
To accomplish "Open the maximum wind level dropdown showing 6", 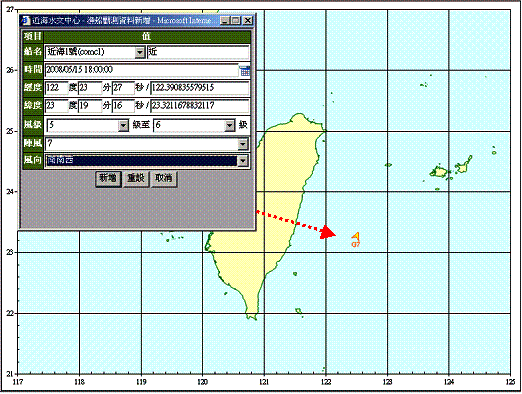I will click(x=229, y=125).
